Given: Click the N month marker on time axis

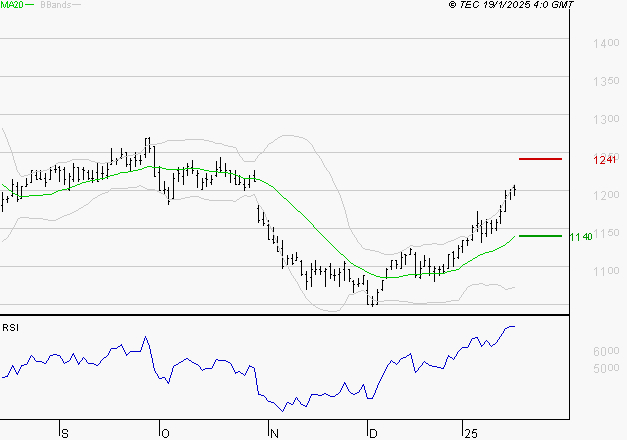Looking at the screenshot, I should [273, 433].
